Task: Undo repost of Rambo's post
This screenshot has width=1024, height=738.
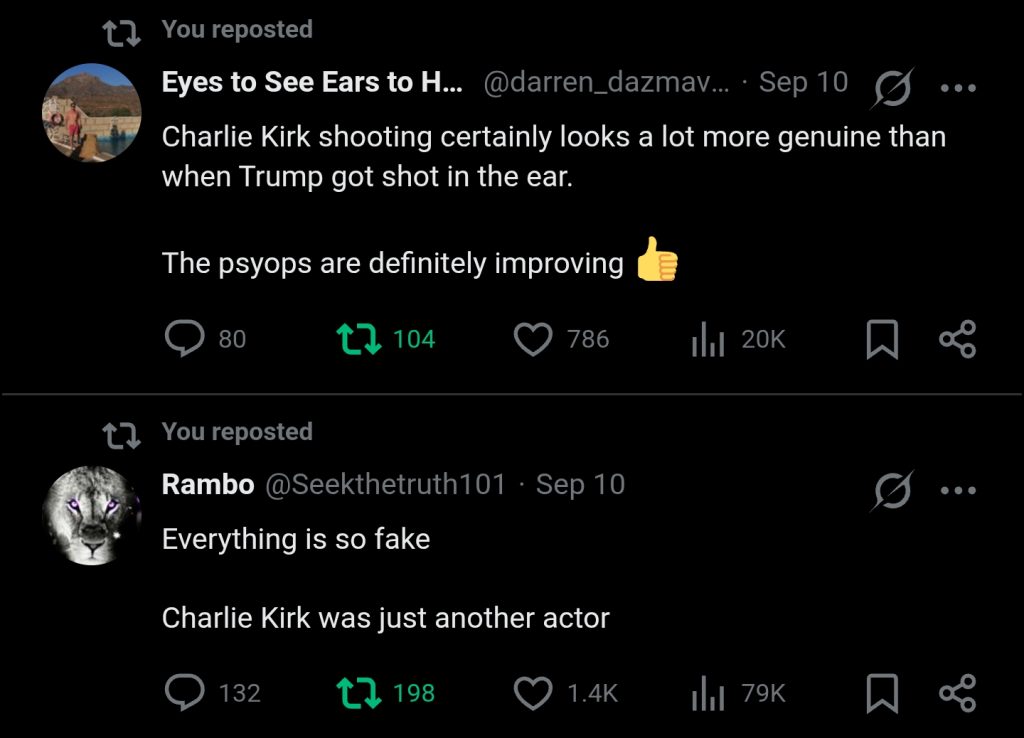Action: coord(357,693)
